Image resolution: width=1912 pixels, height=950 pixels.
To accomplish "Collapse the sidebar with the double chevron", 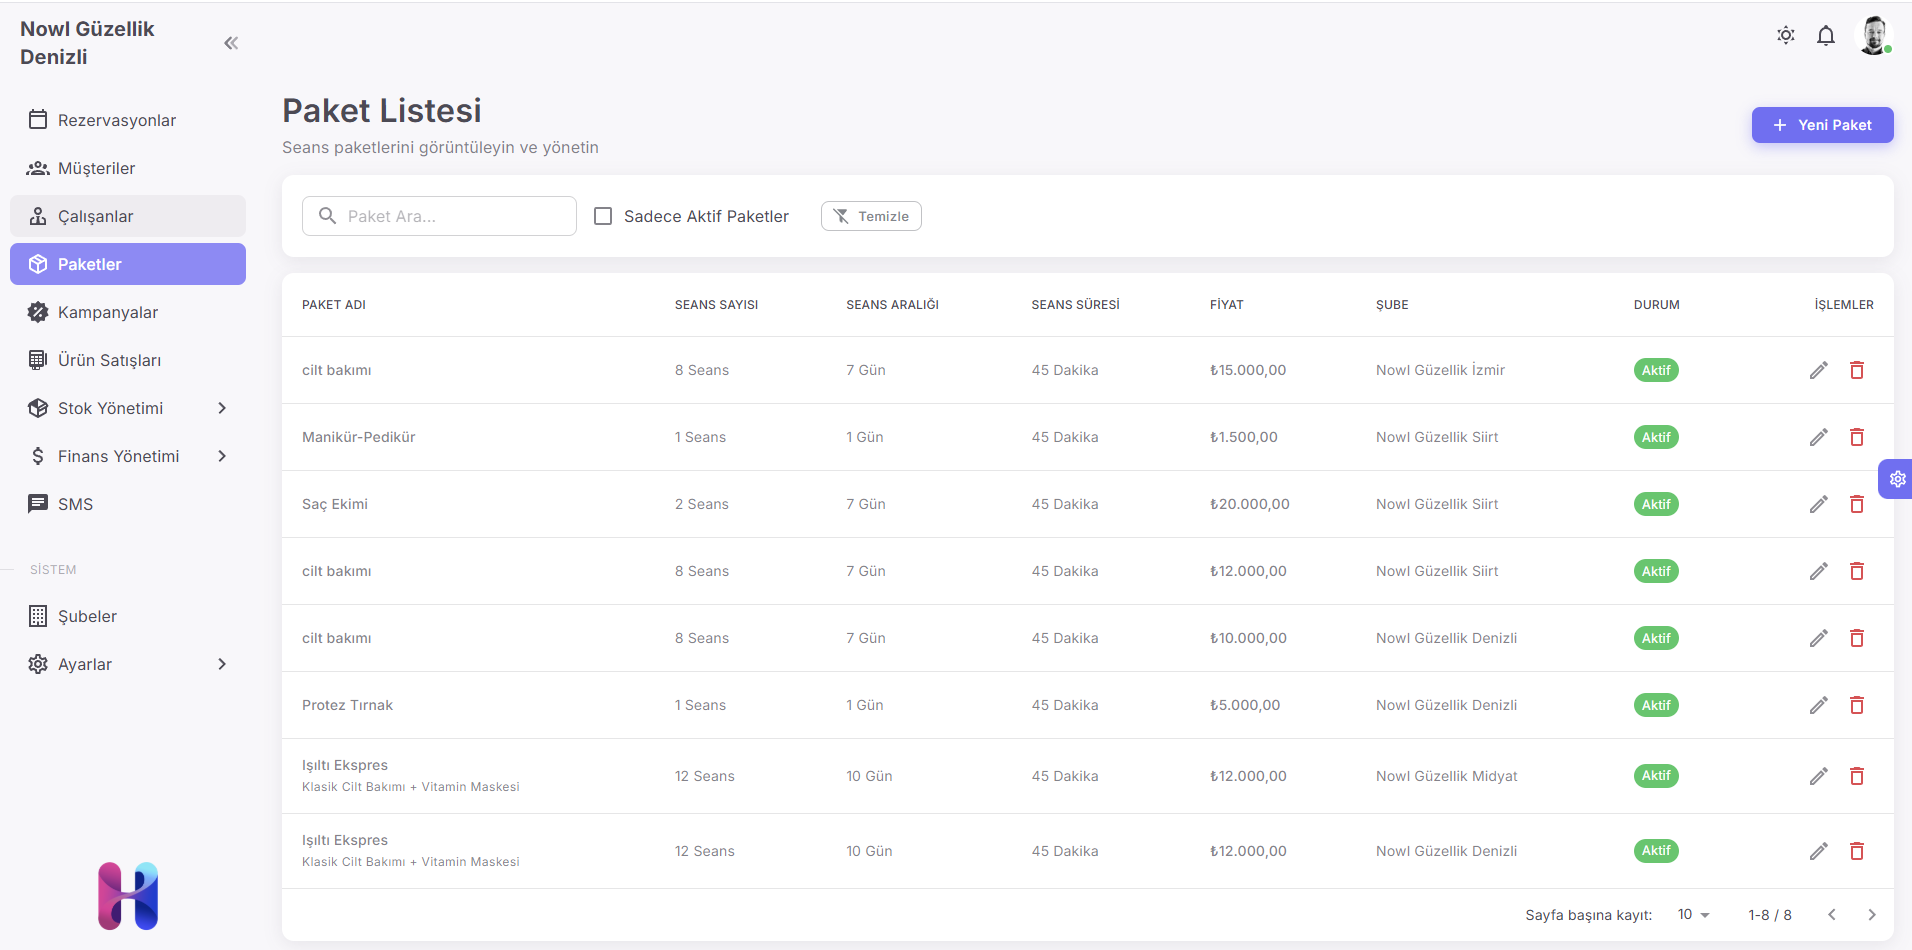I will [x=231, y=43].
